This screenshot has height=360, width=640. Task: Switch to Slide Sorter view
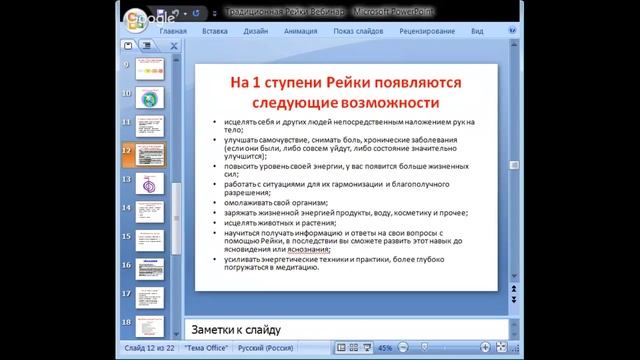coord(354,347)
